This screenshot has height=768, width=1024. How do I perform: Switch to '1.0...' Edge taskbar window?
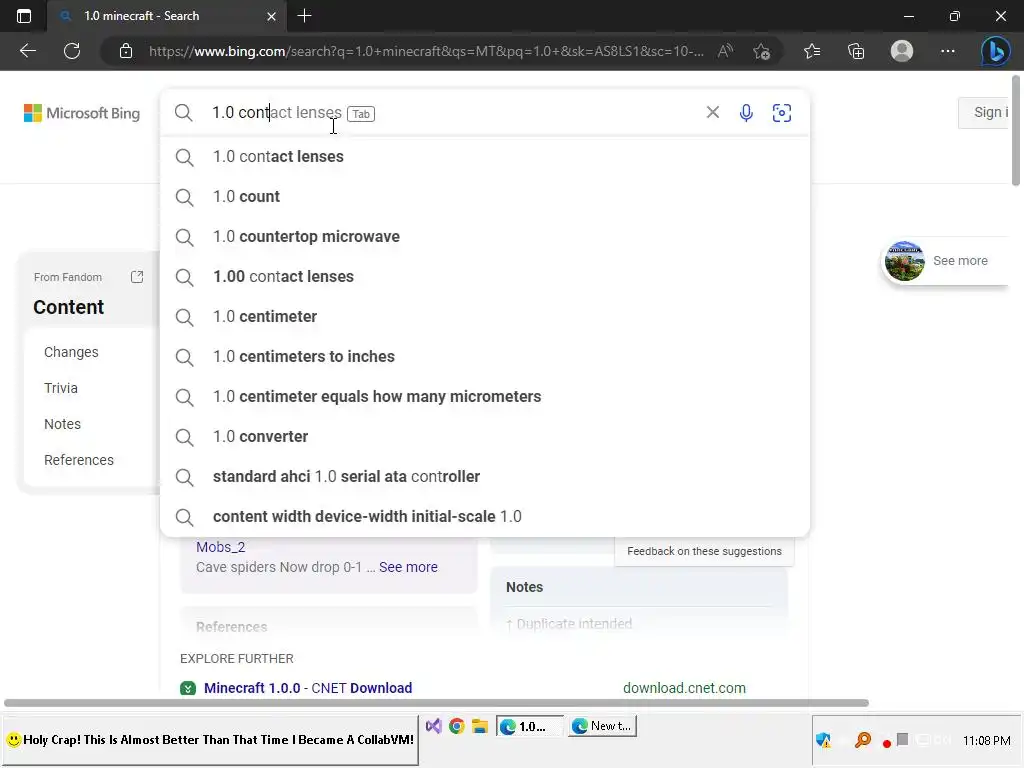click(530, 726)
